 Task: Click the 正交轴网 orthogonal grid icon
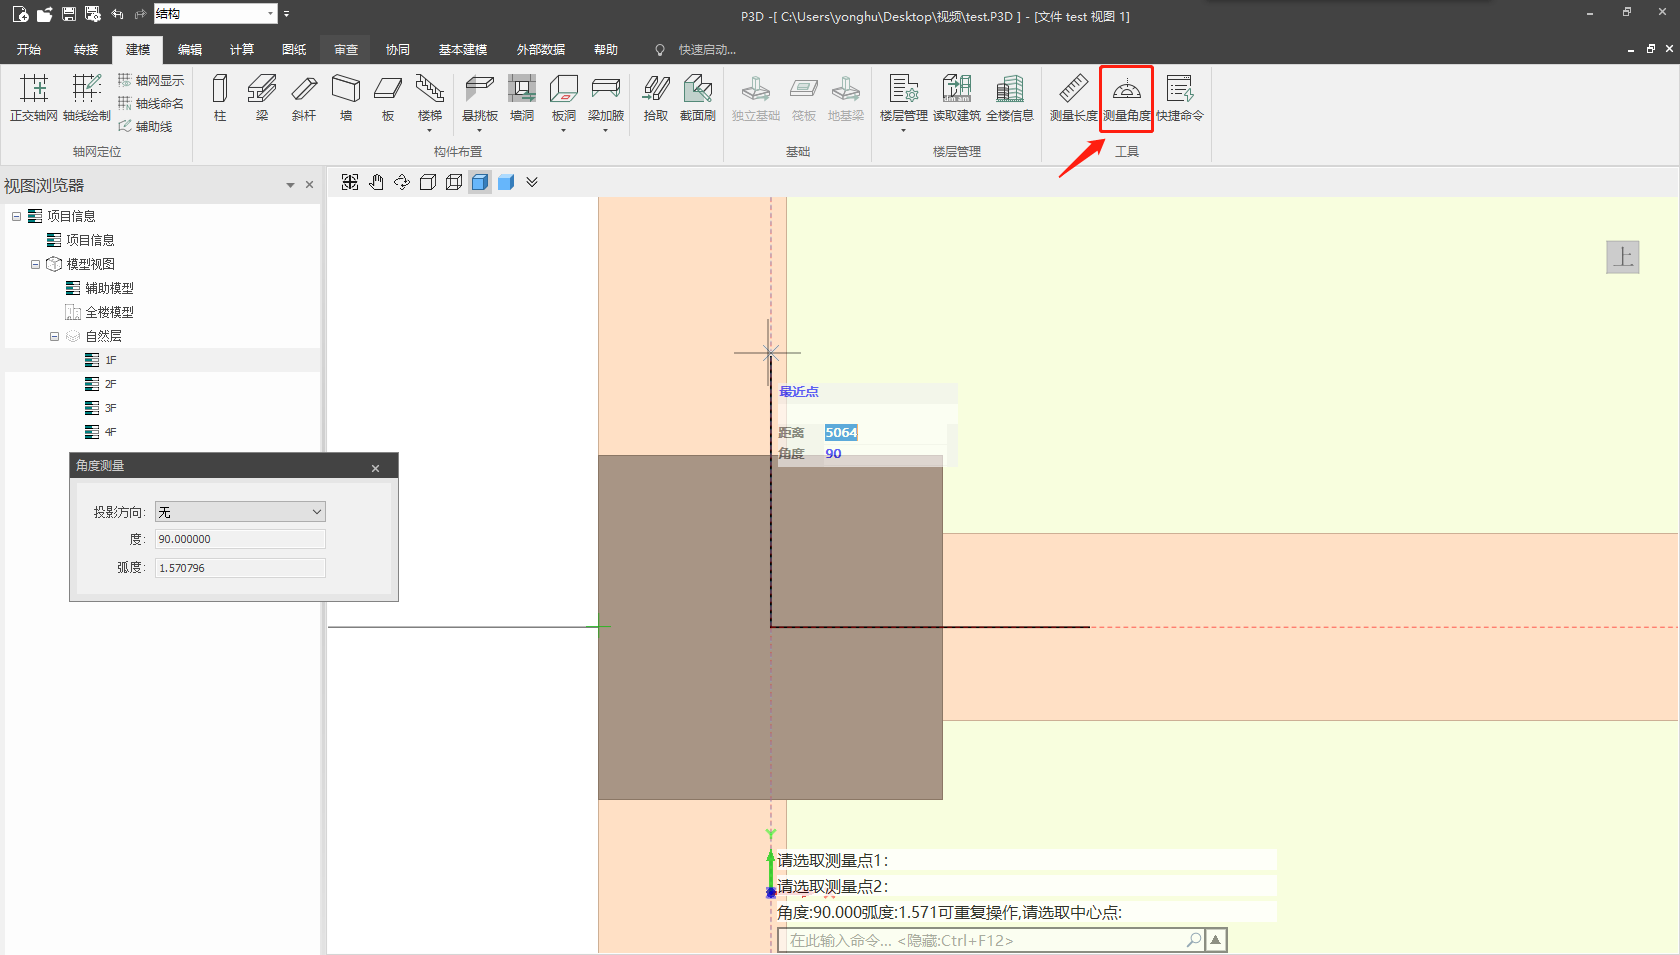click(x=34, y=97)
